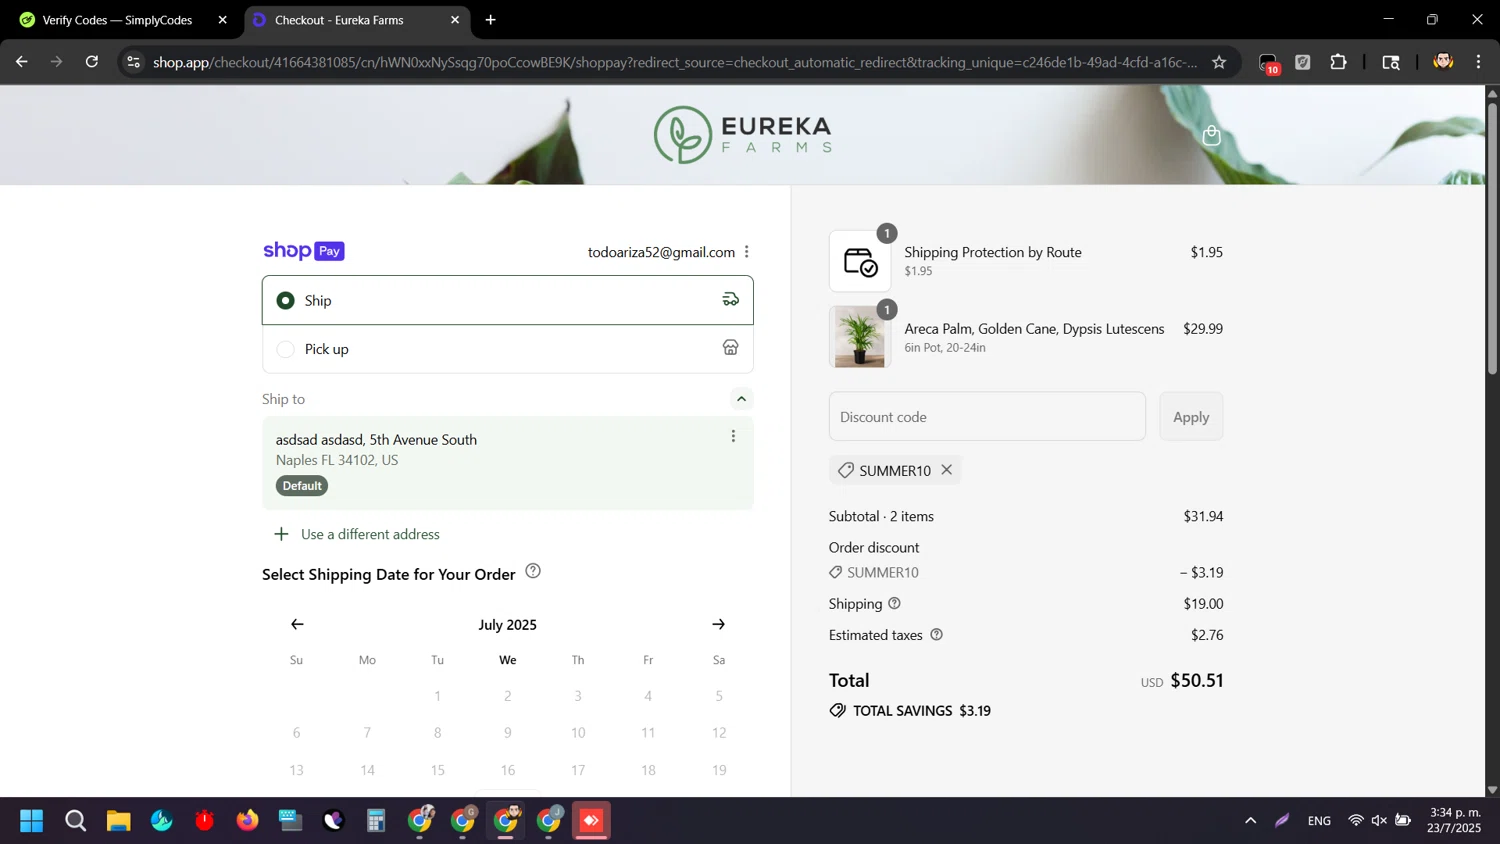Select the Ship delivery radio option

click(x=286, y=300)
